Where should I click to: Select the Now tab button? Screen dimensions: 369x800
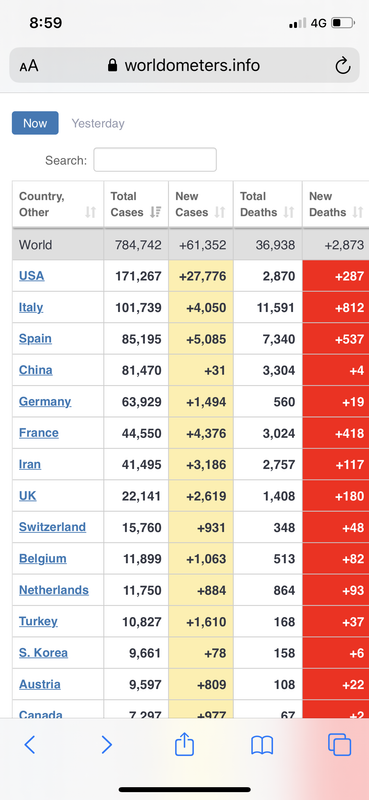coord(35,123)
